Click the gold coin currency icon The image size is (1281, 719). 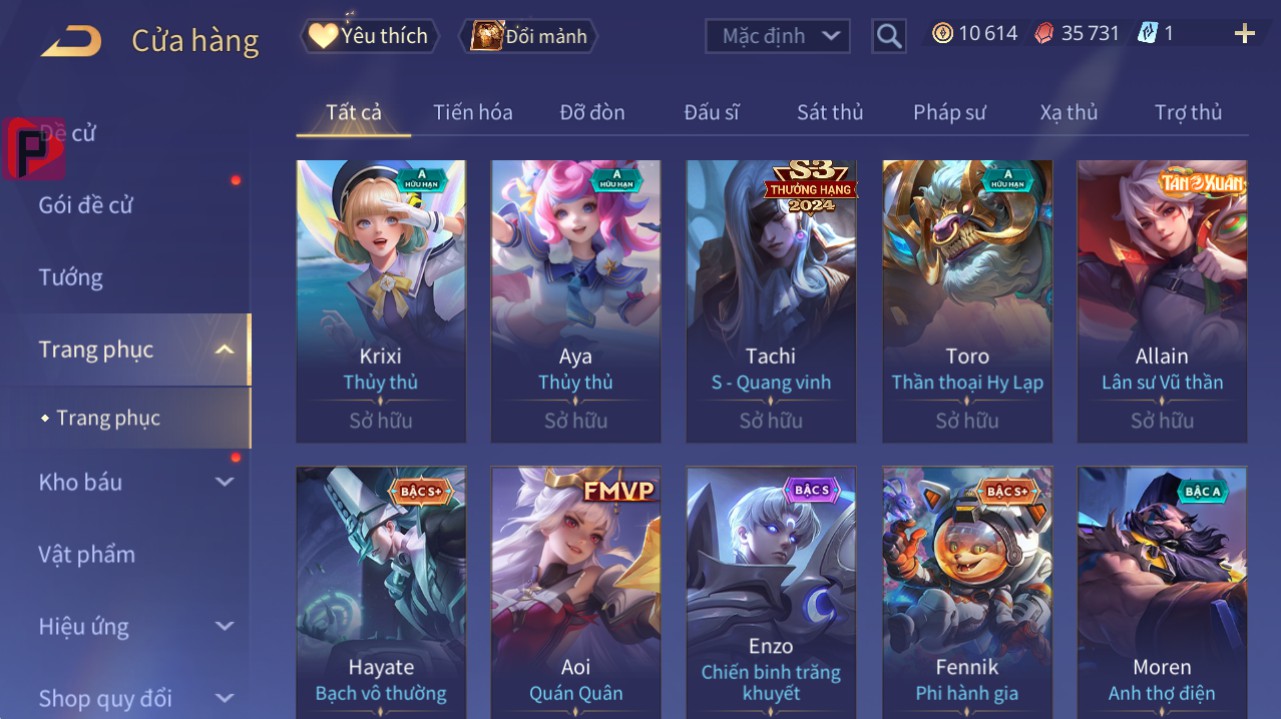click(x=942, y=33)
